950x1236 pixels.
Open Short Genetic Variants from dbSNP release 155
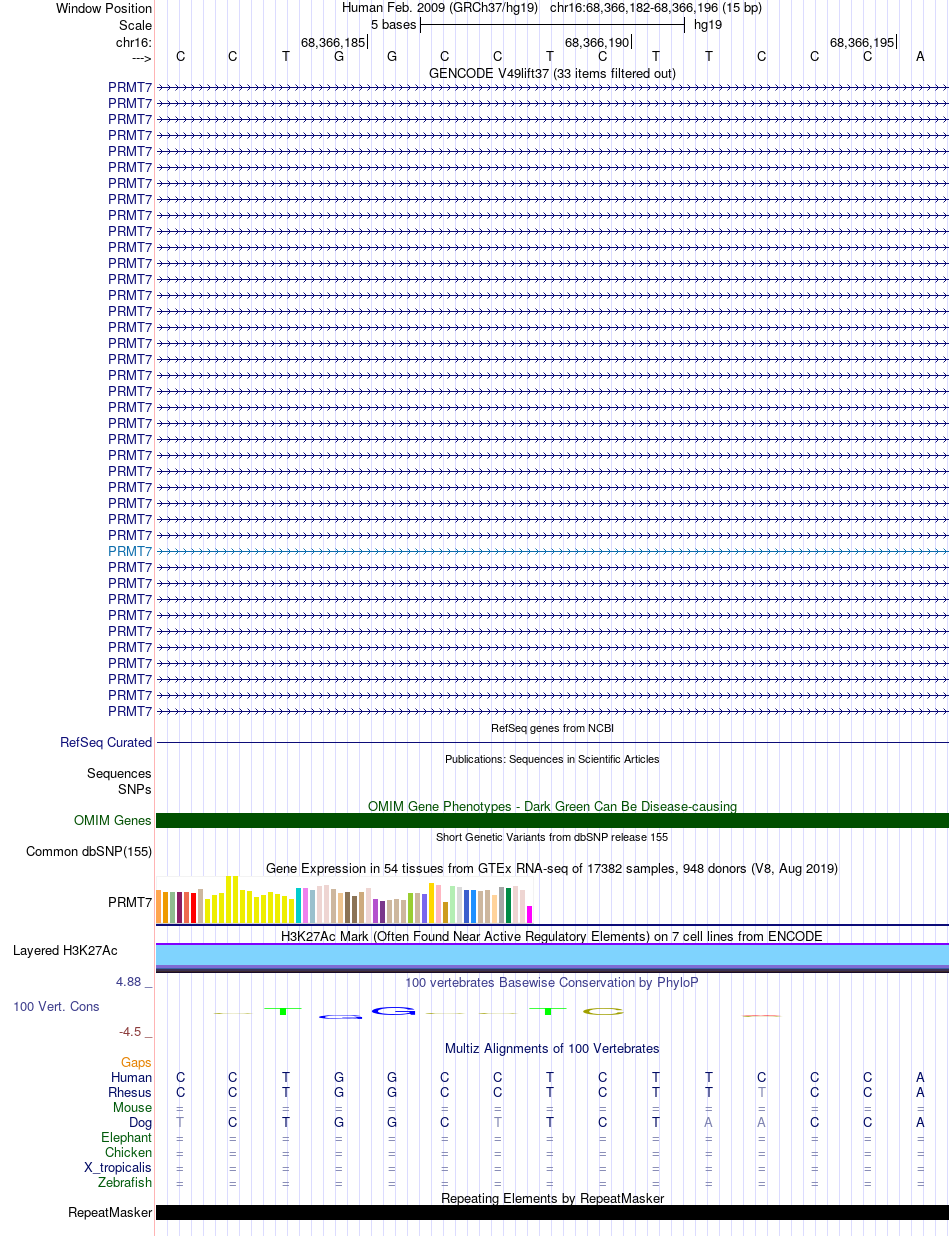(x=552, y=837)
